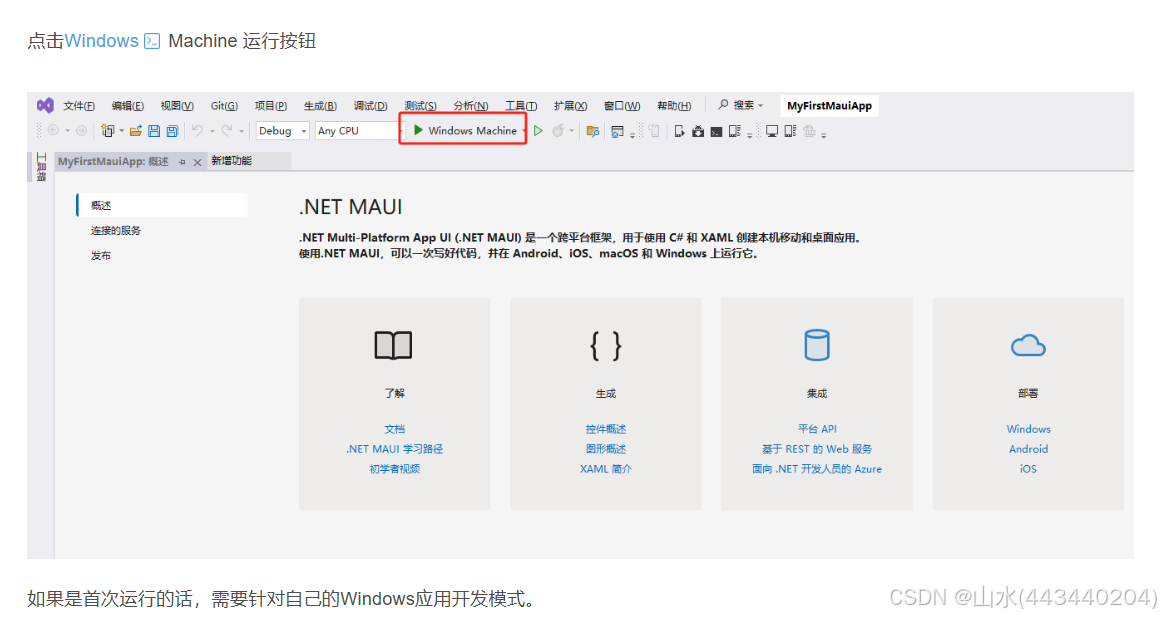Screen dimensions: 1161x617
Task: Open the 视图(V) menu
Action: (x=177, y=106)
